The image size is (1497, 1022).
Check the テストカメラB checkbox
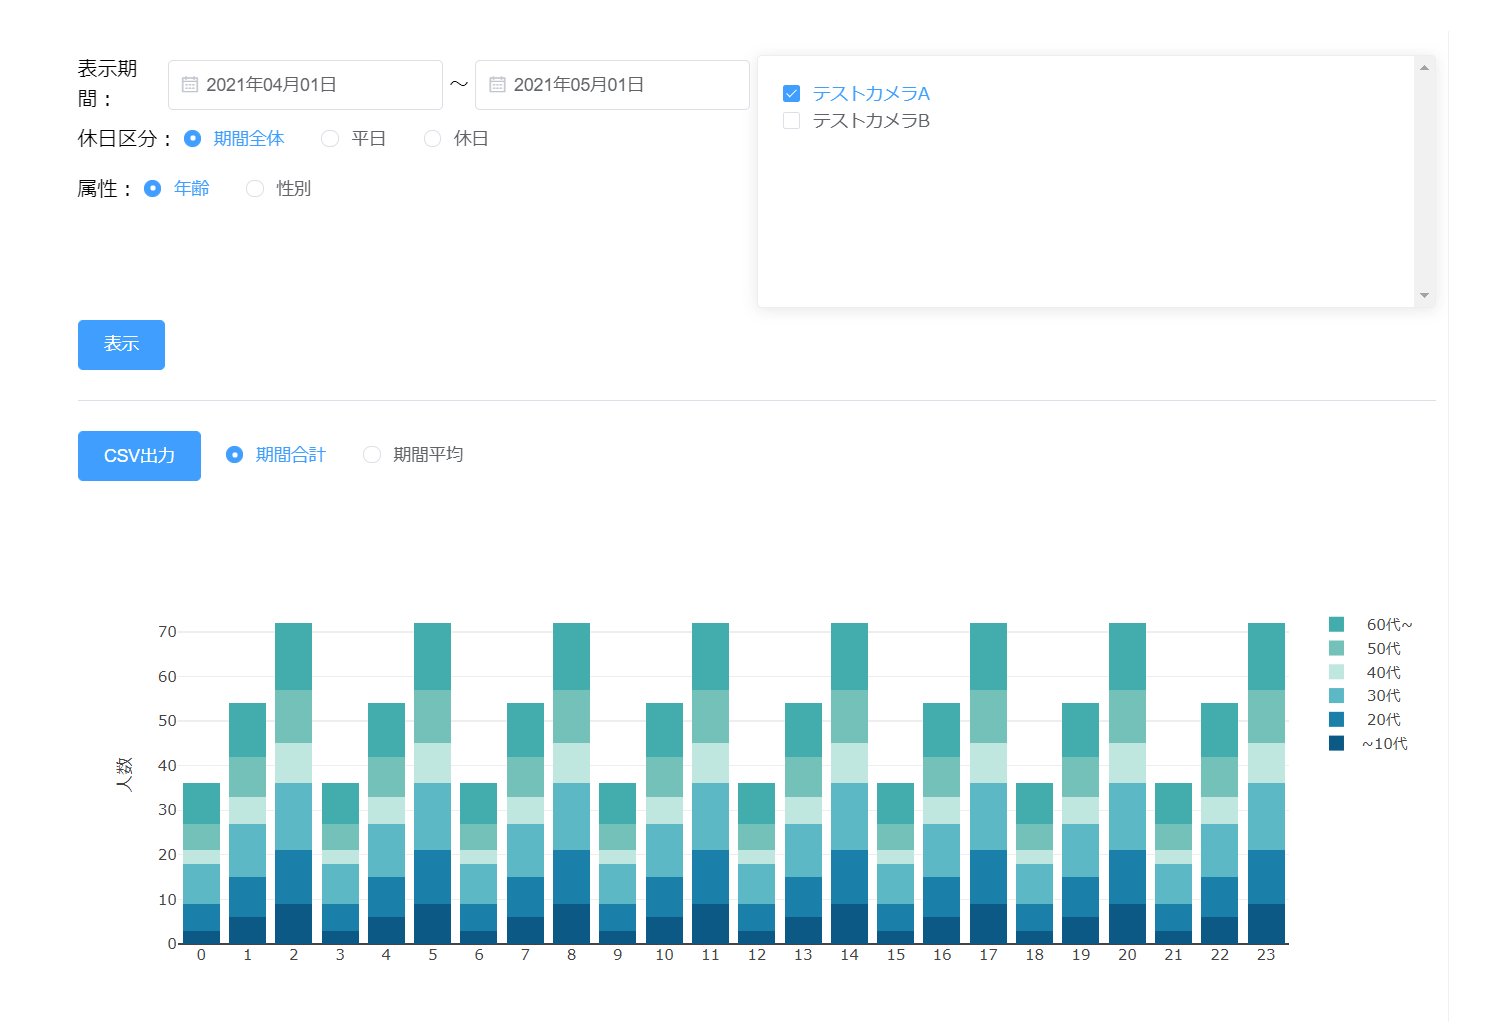click(x=791, y=121)
